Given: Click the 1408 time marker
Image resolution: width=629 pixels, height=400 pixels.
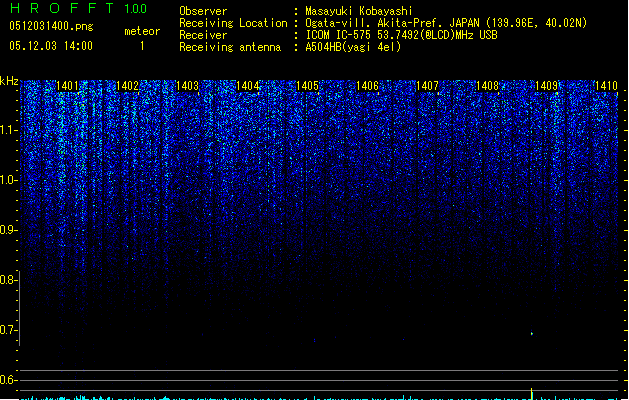Looking at the screenshot, I should coord(487,86).
